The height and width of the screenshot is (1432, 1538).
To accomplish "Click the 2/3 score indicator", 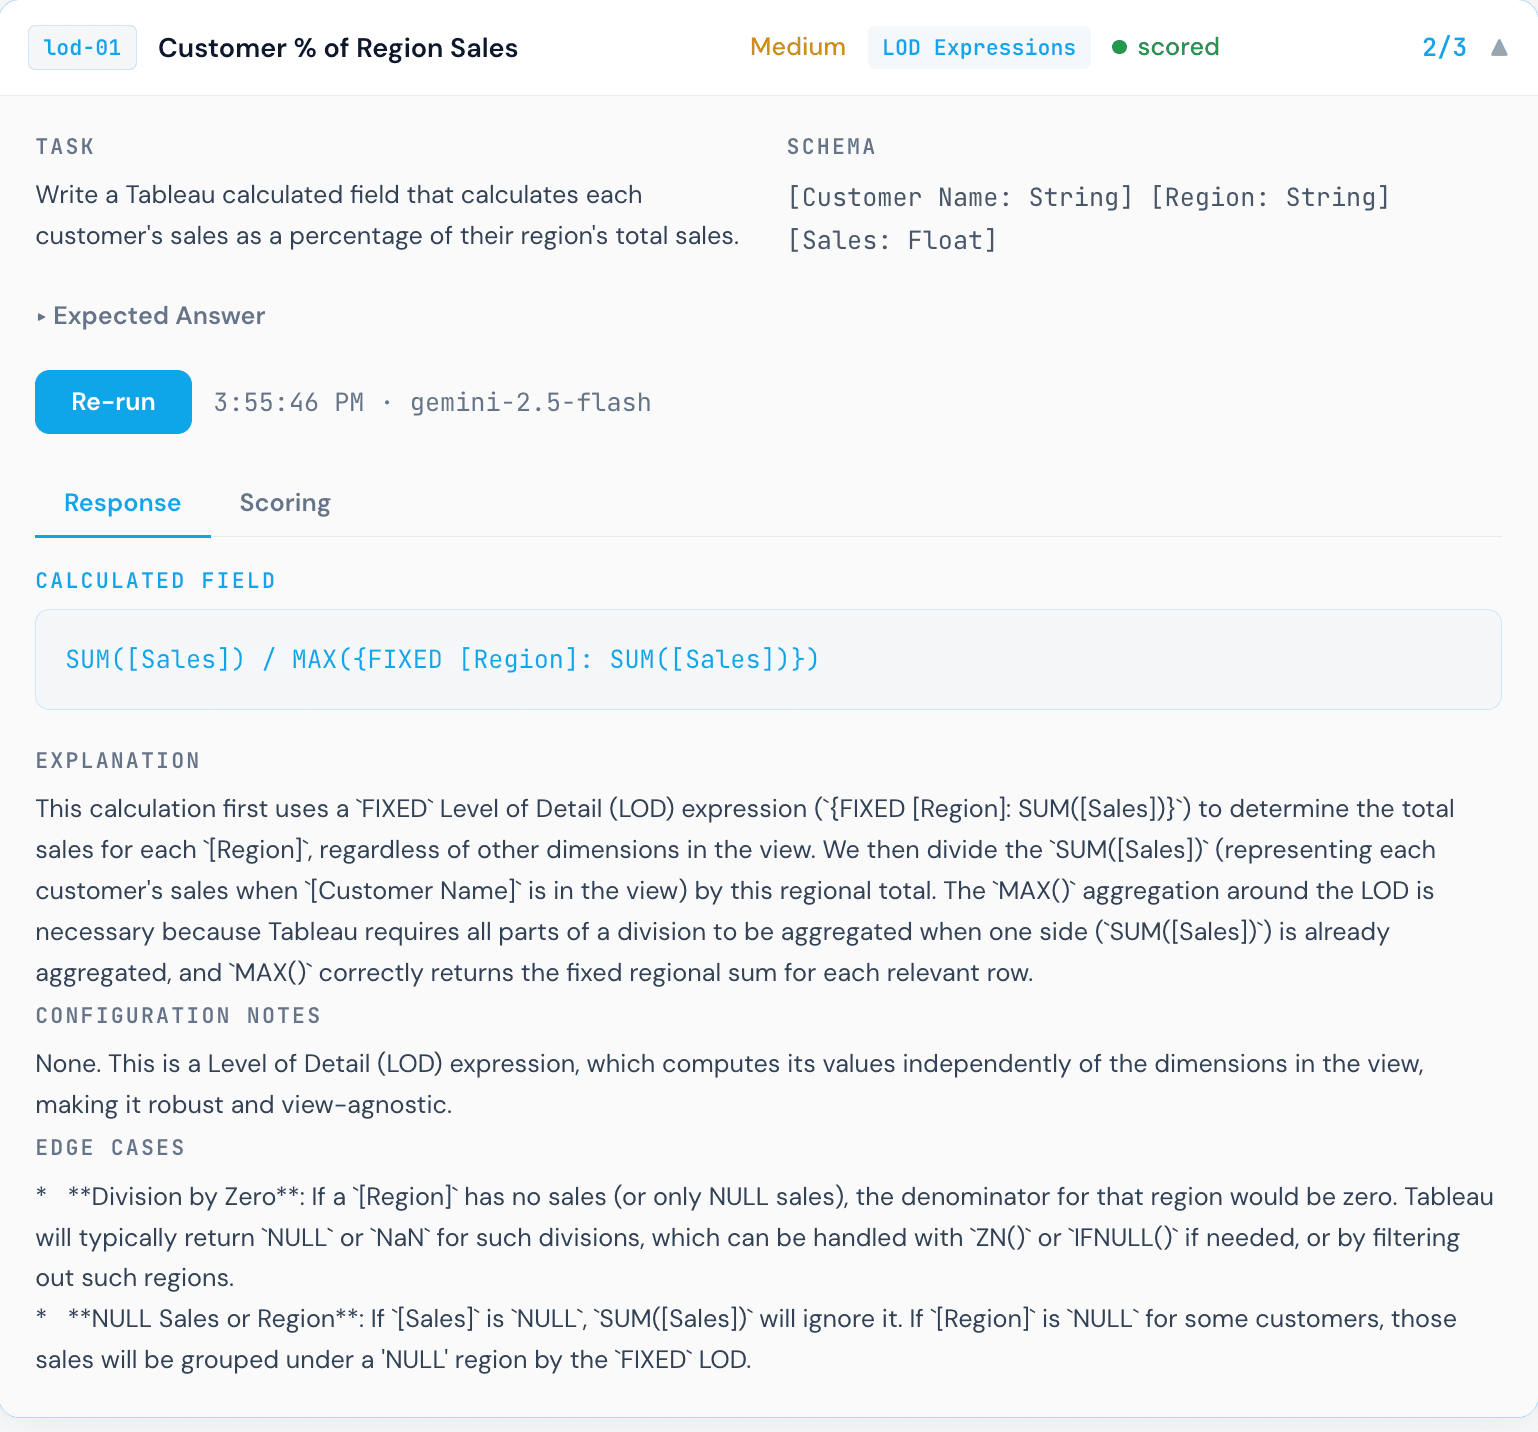I will pyautogui.click(x=1443, y=48).
